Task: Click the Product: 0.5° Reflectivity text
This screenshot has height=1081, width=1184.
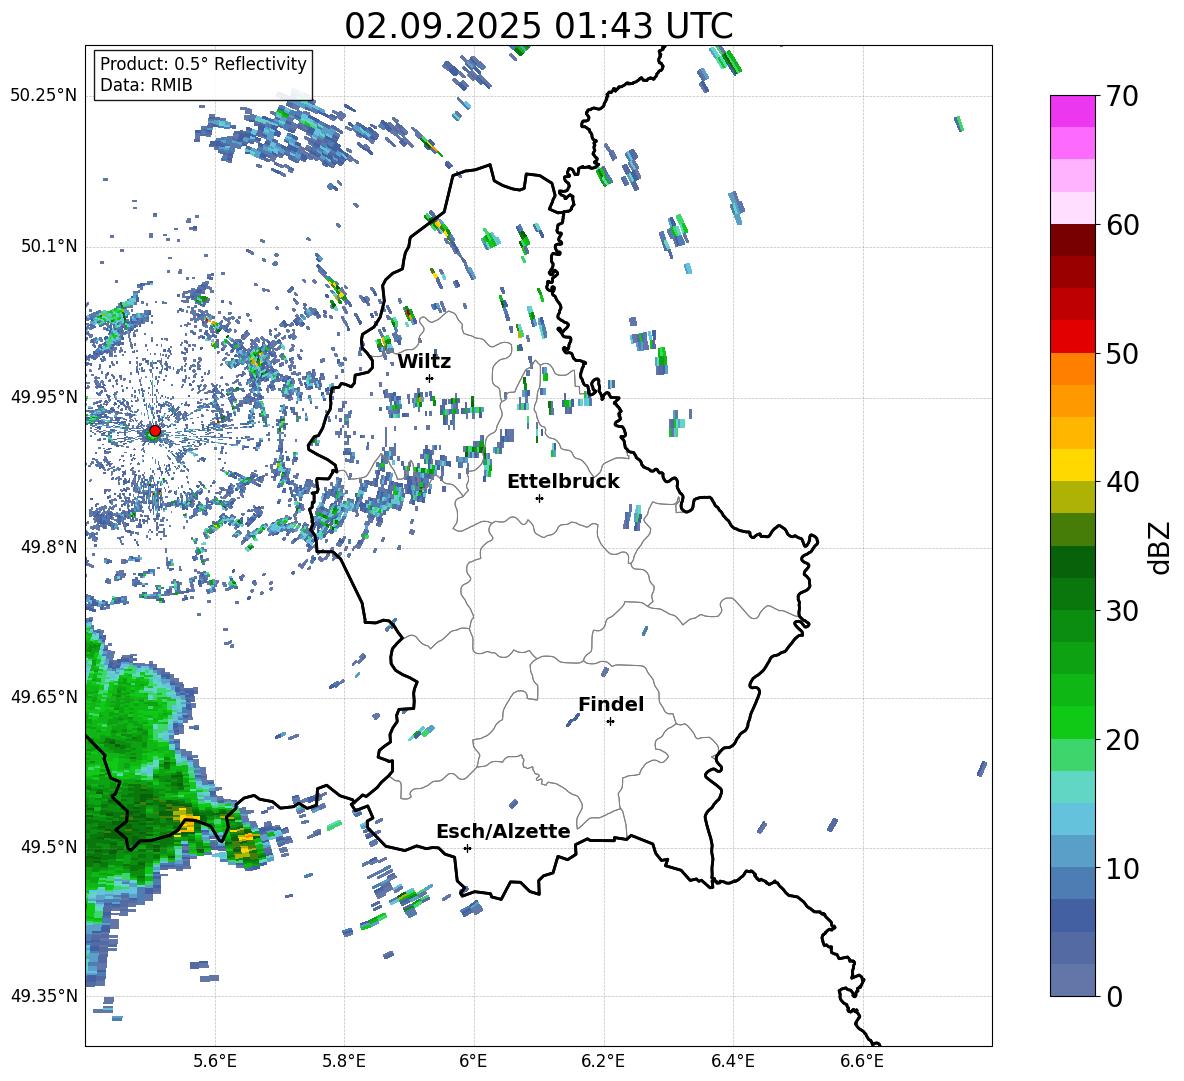Action: click(203, 63)
